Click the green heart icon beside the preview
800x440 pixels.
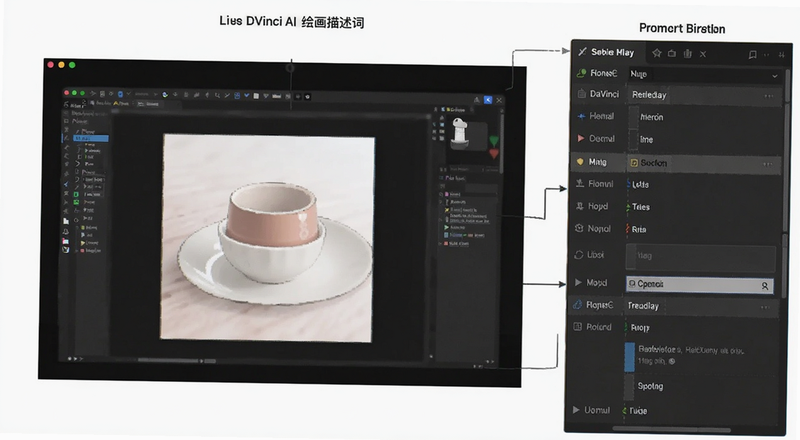coord(493,140)
